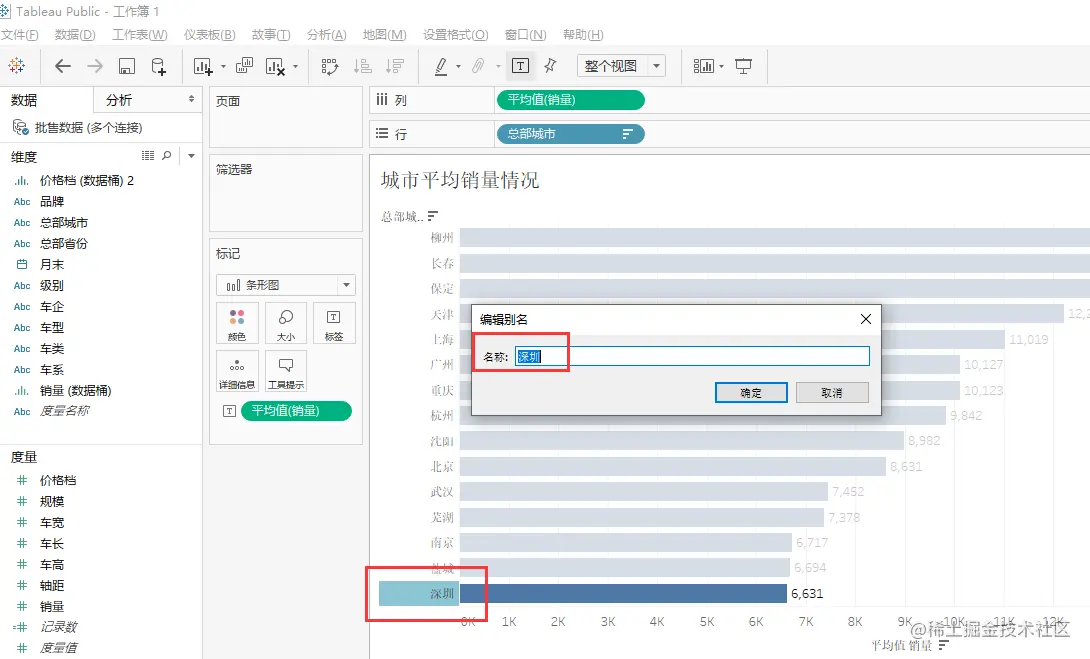
Task: Open the 仪表板(B) menu
Action: [x=209, y=35]
